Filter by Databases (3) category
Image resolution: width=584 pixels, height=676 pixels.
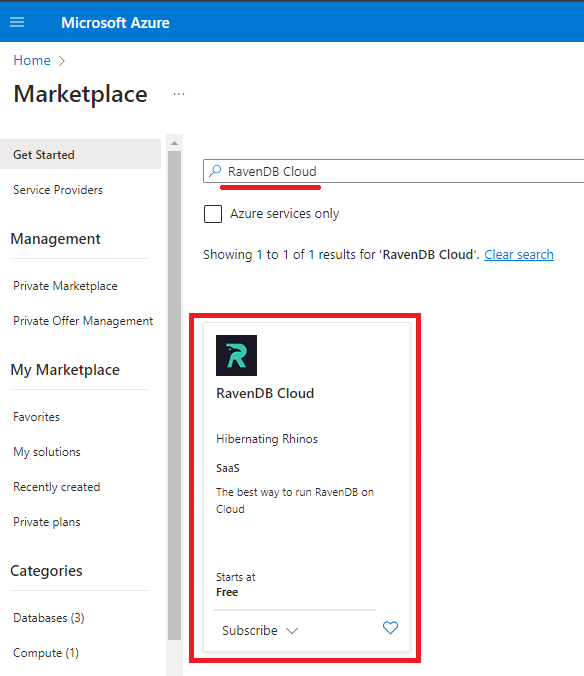(49, 618)
